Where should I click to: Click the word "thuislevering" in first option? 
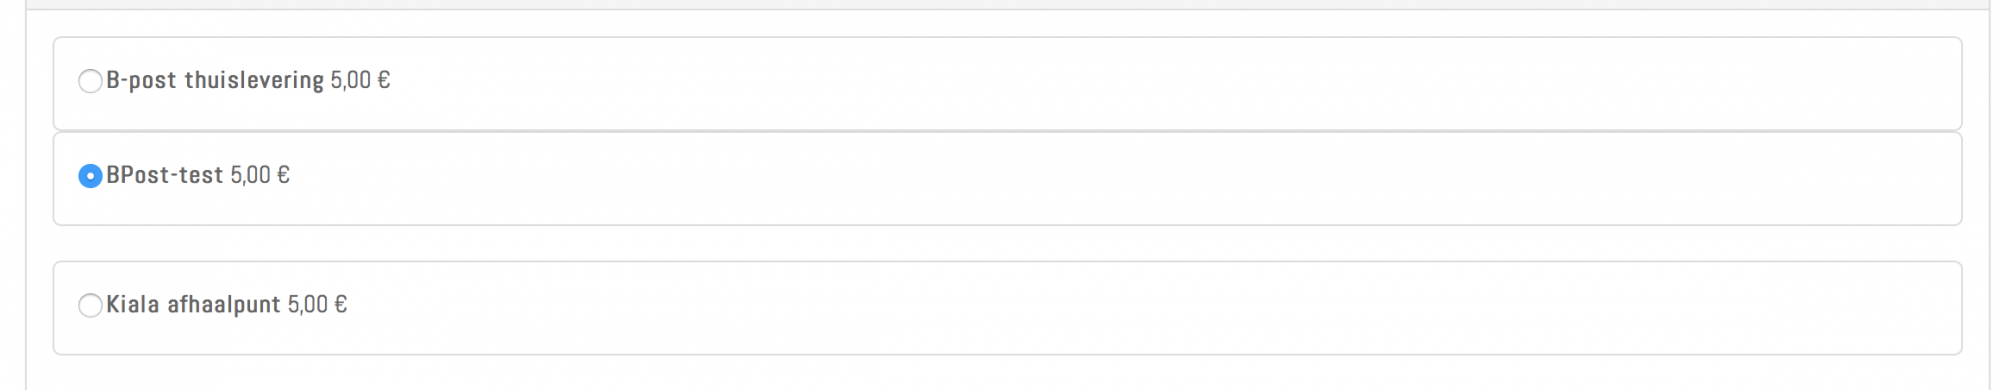pyautogui.click(x=254, y=81)
